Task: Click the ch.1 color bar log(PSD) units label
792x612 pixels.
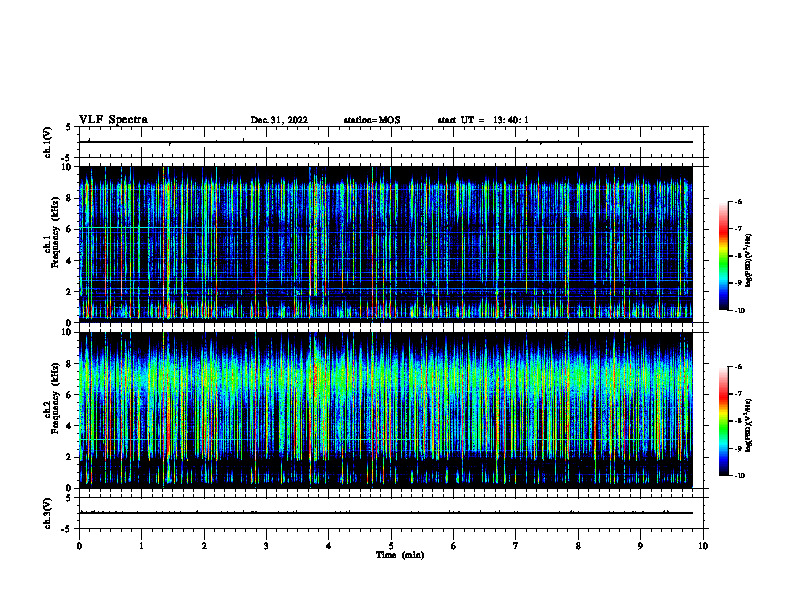Action: click(749, 261)
